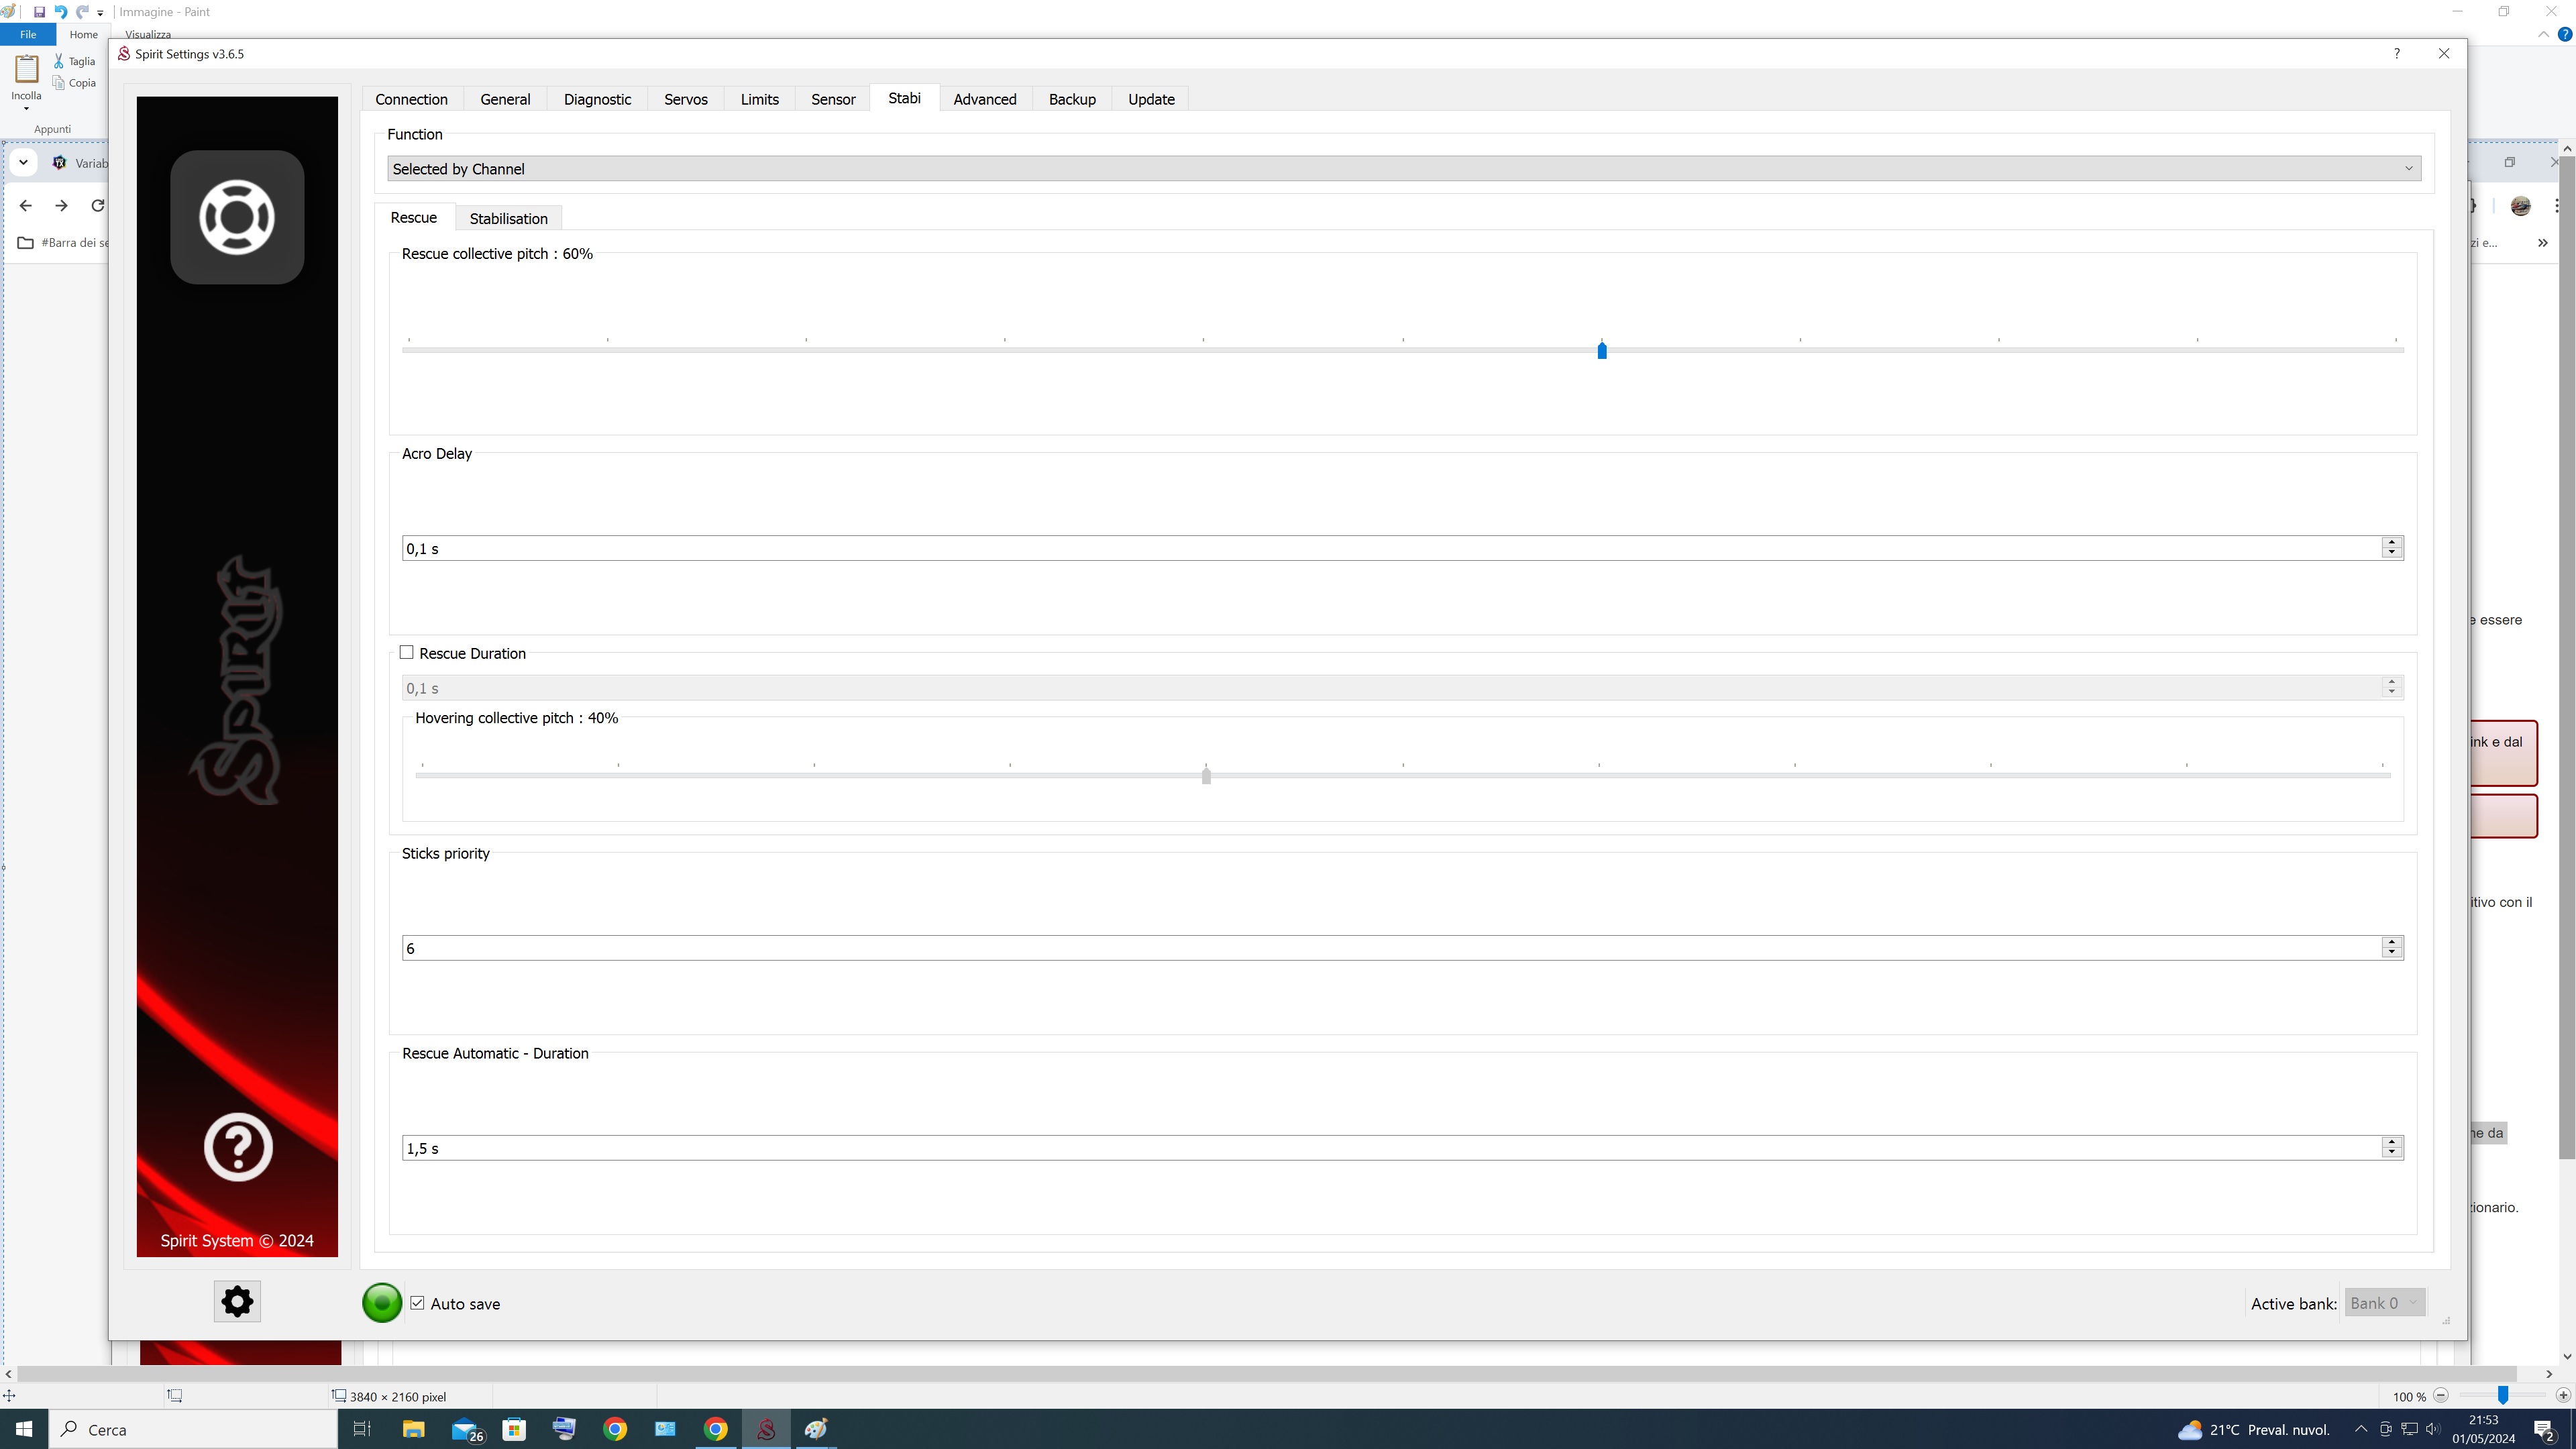Go to the Advanced tab

tap(984, 99)
